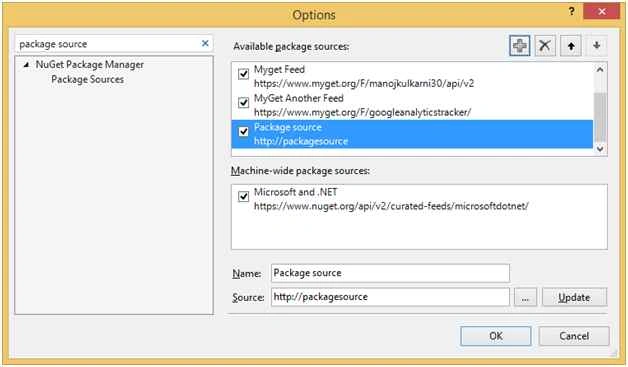The width and height of the screenshot is (628, 367).
Task: Confirm changes with OK button
Action: pos(495,336)
